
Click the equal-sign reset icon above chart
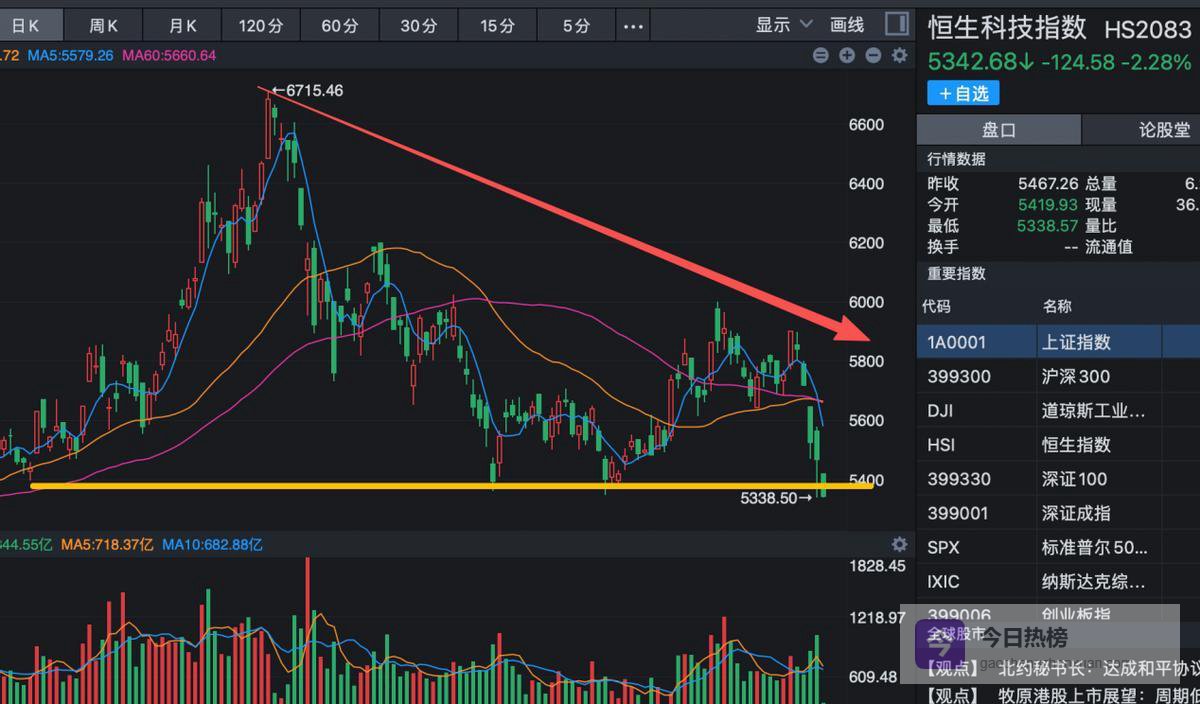821,55
